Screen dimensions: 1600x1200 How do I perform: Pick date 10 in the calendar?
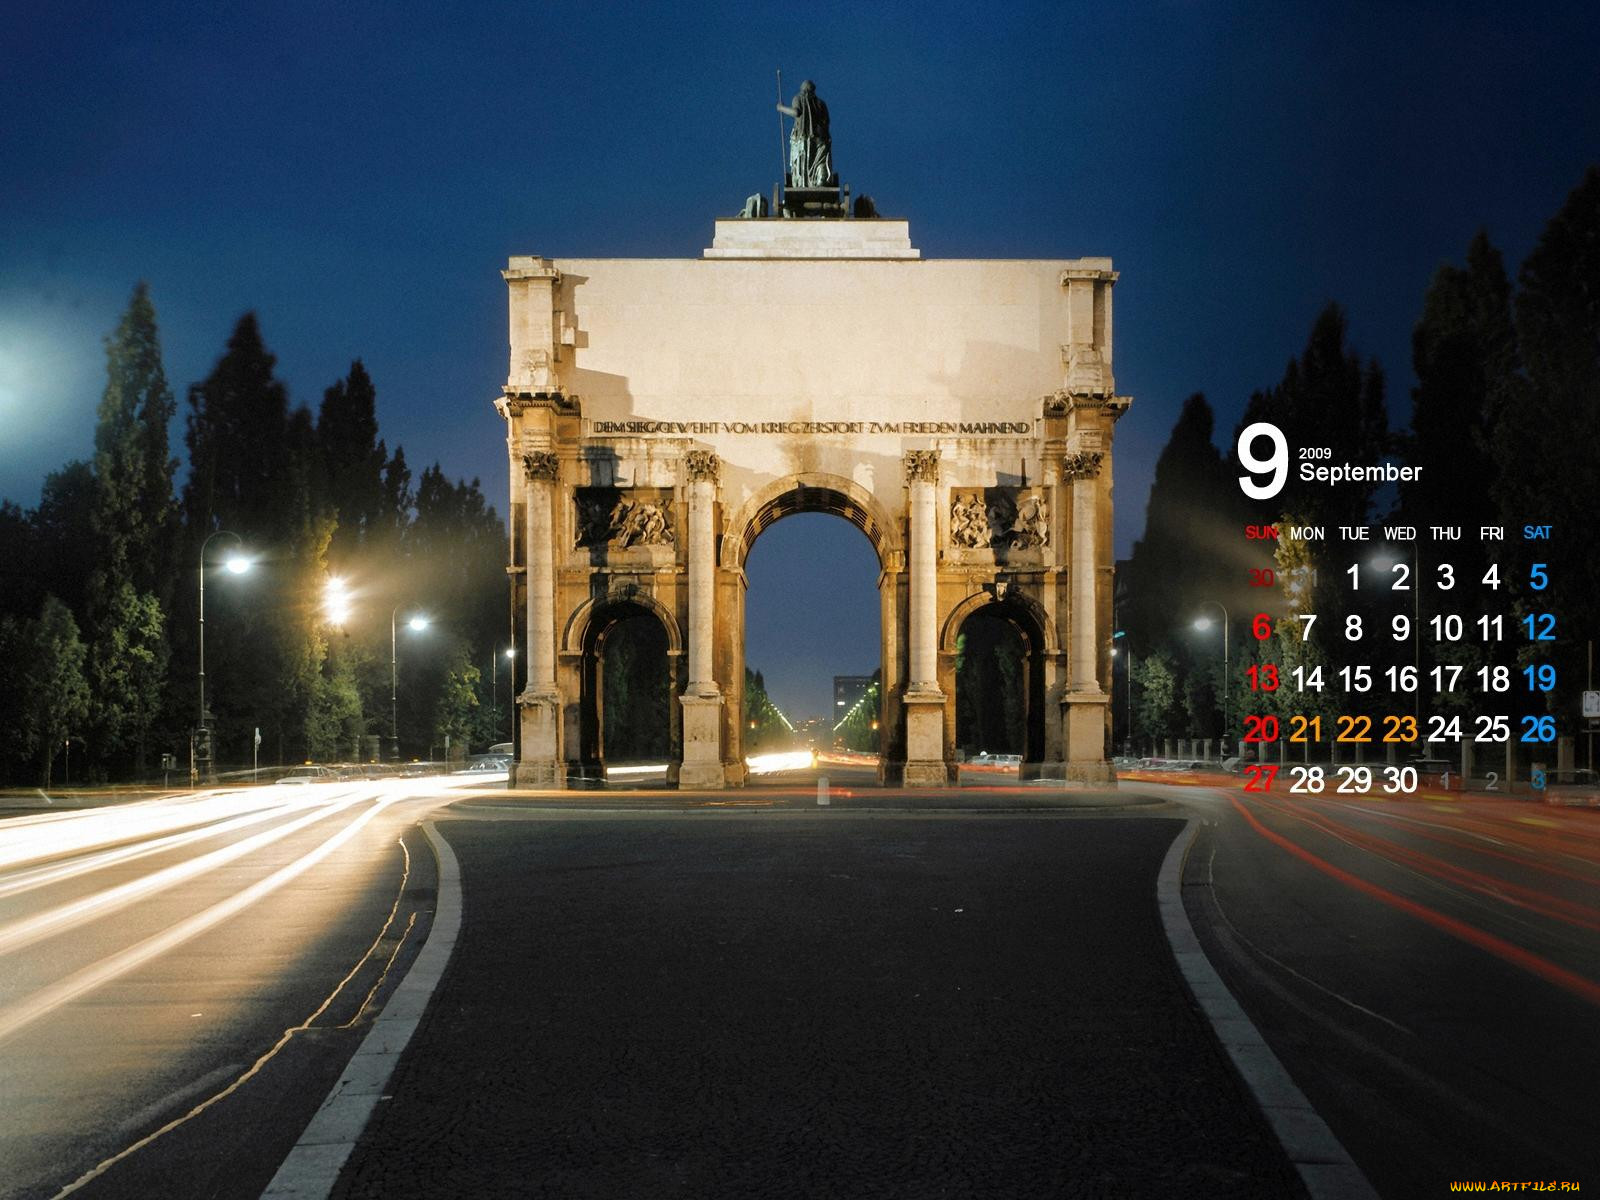tap(1445, 628)
